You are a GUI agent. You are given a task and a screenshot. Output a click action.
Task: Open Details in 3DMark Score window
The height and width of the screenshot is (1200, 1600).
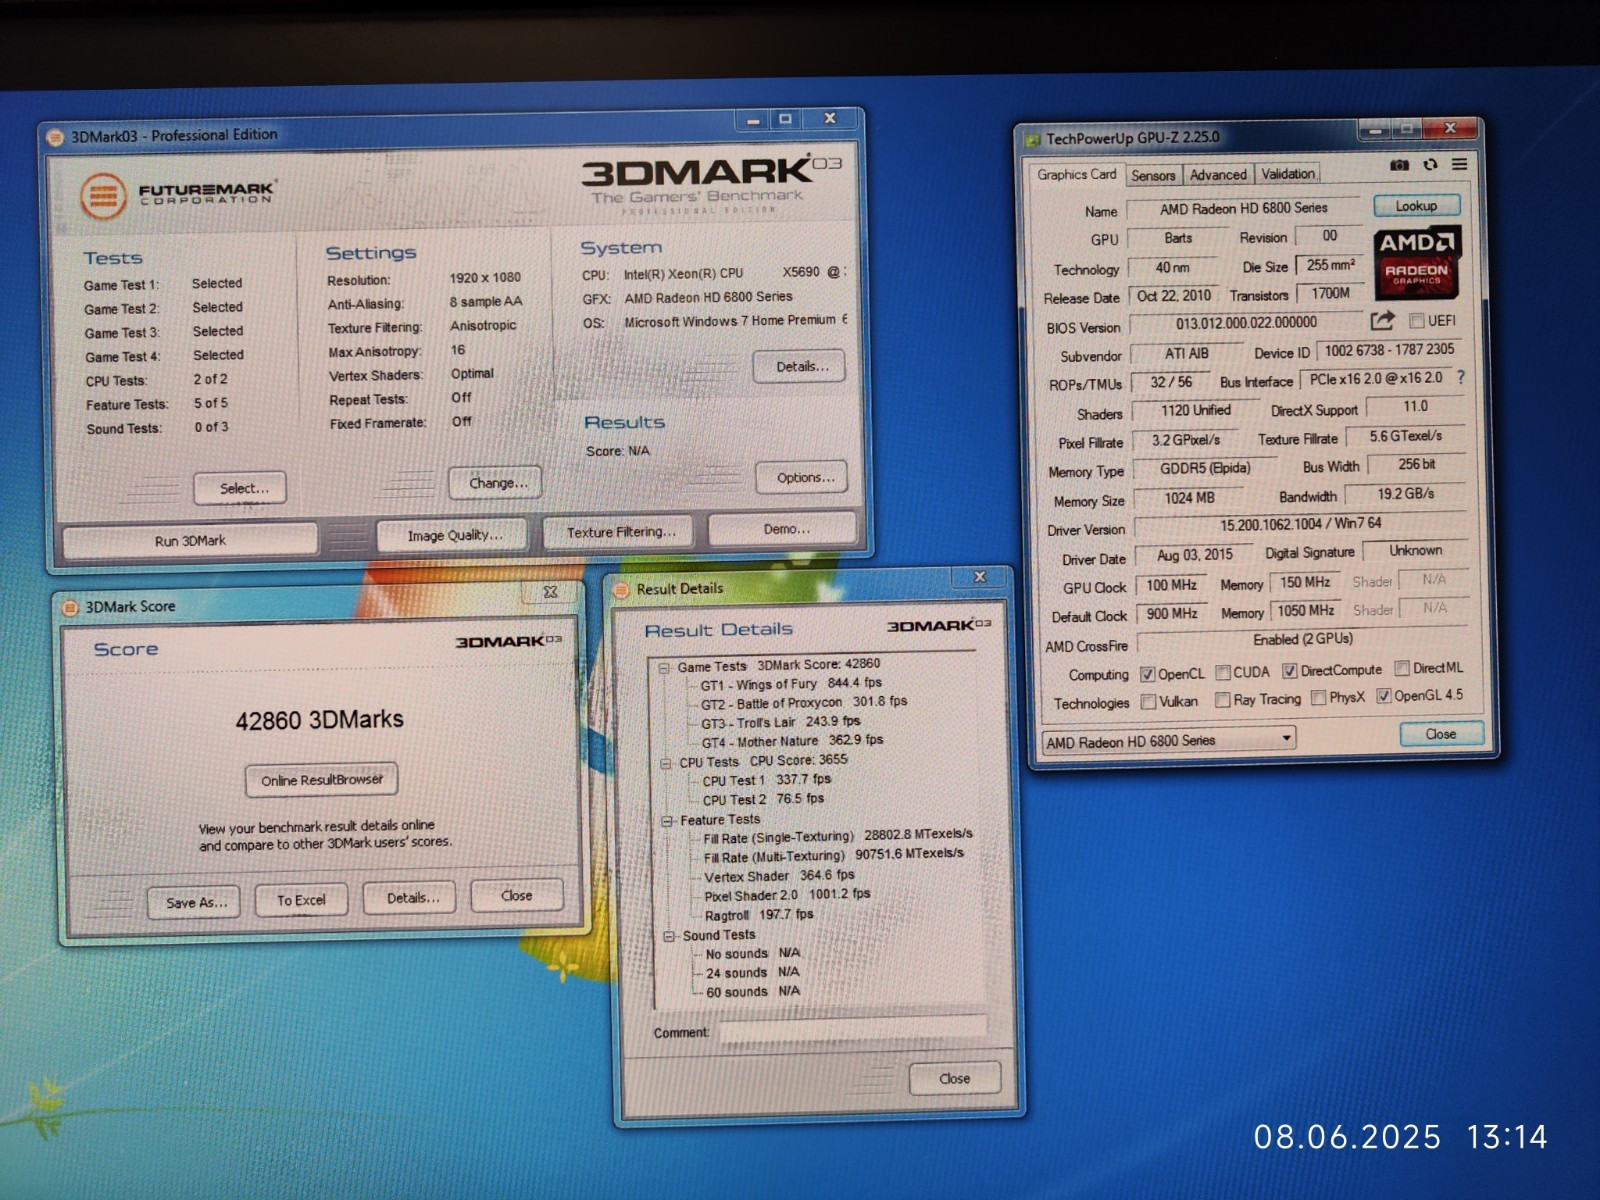[x=411, y=897]
